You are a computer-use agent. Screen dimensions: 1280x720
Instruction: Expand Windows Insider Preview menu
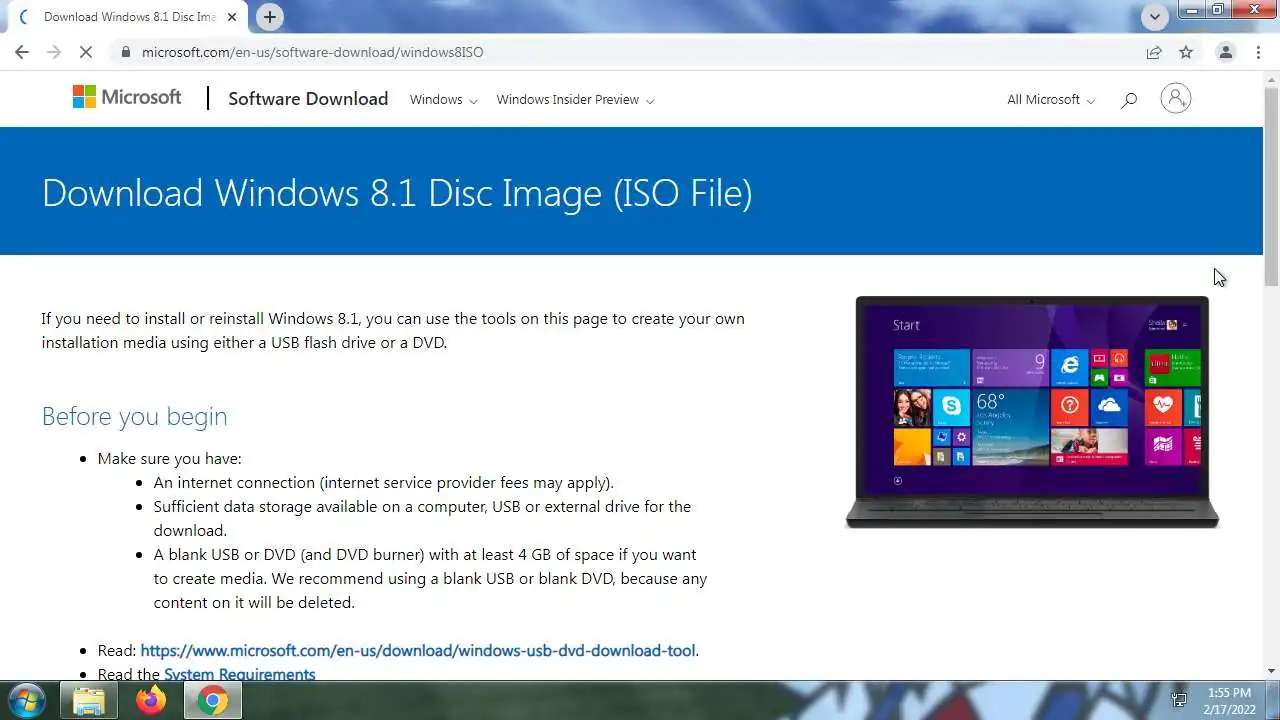[x=575, y=99]
